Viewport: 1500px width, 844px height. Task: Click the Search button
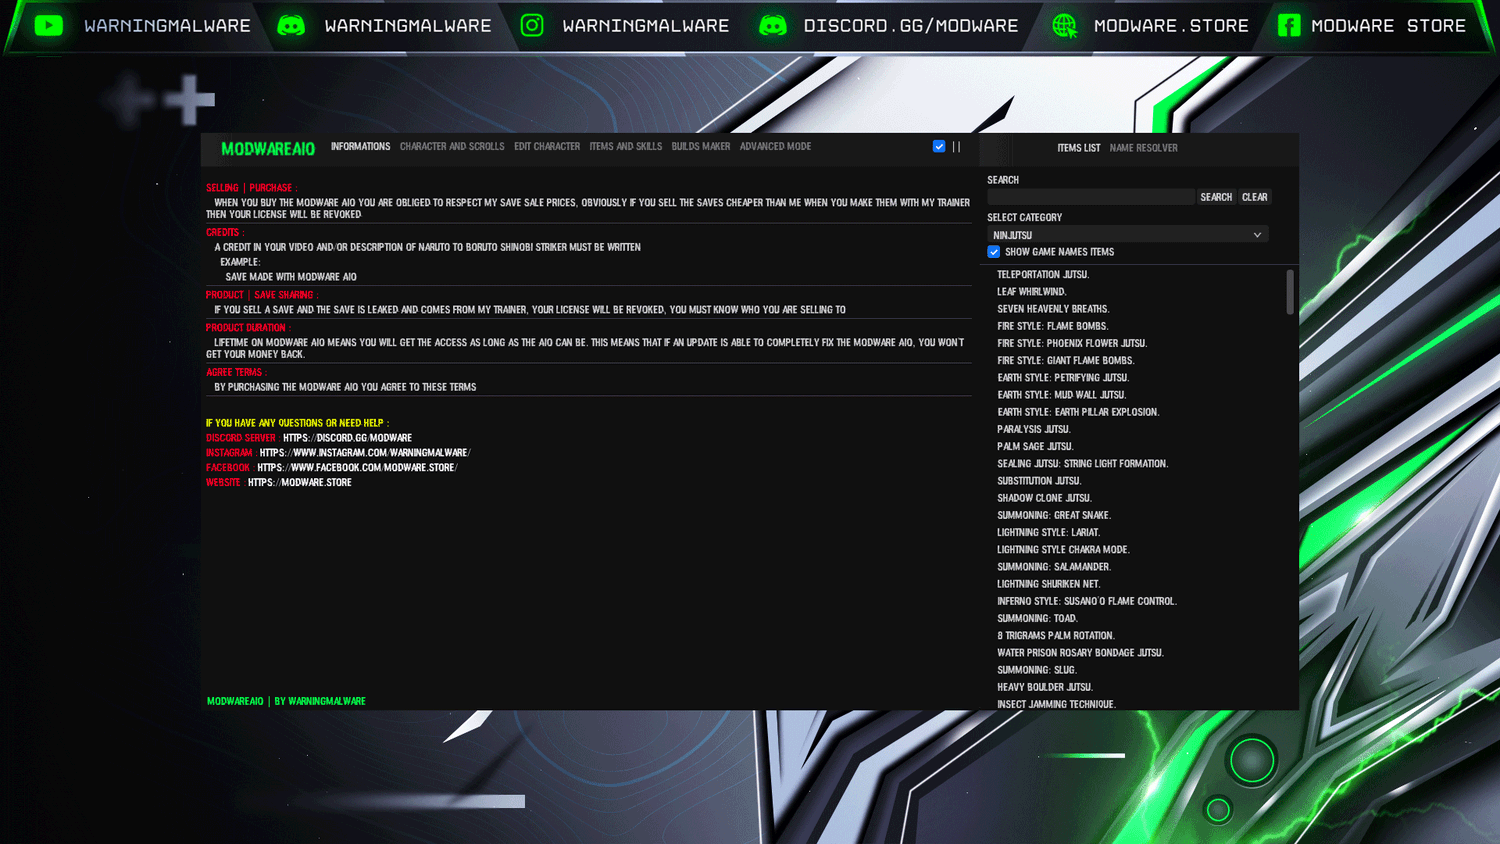coord(1216,197)
